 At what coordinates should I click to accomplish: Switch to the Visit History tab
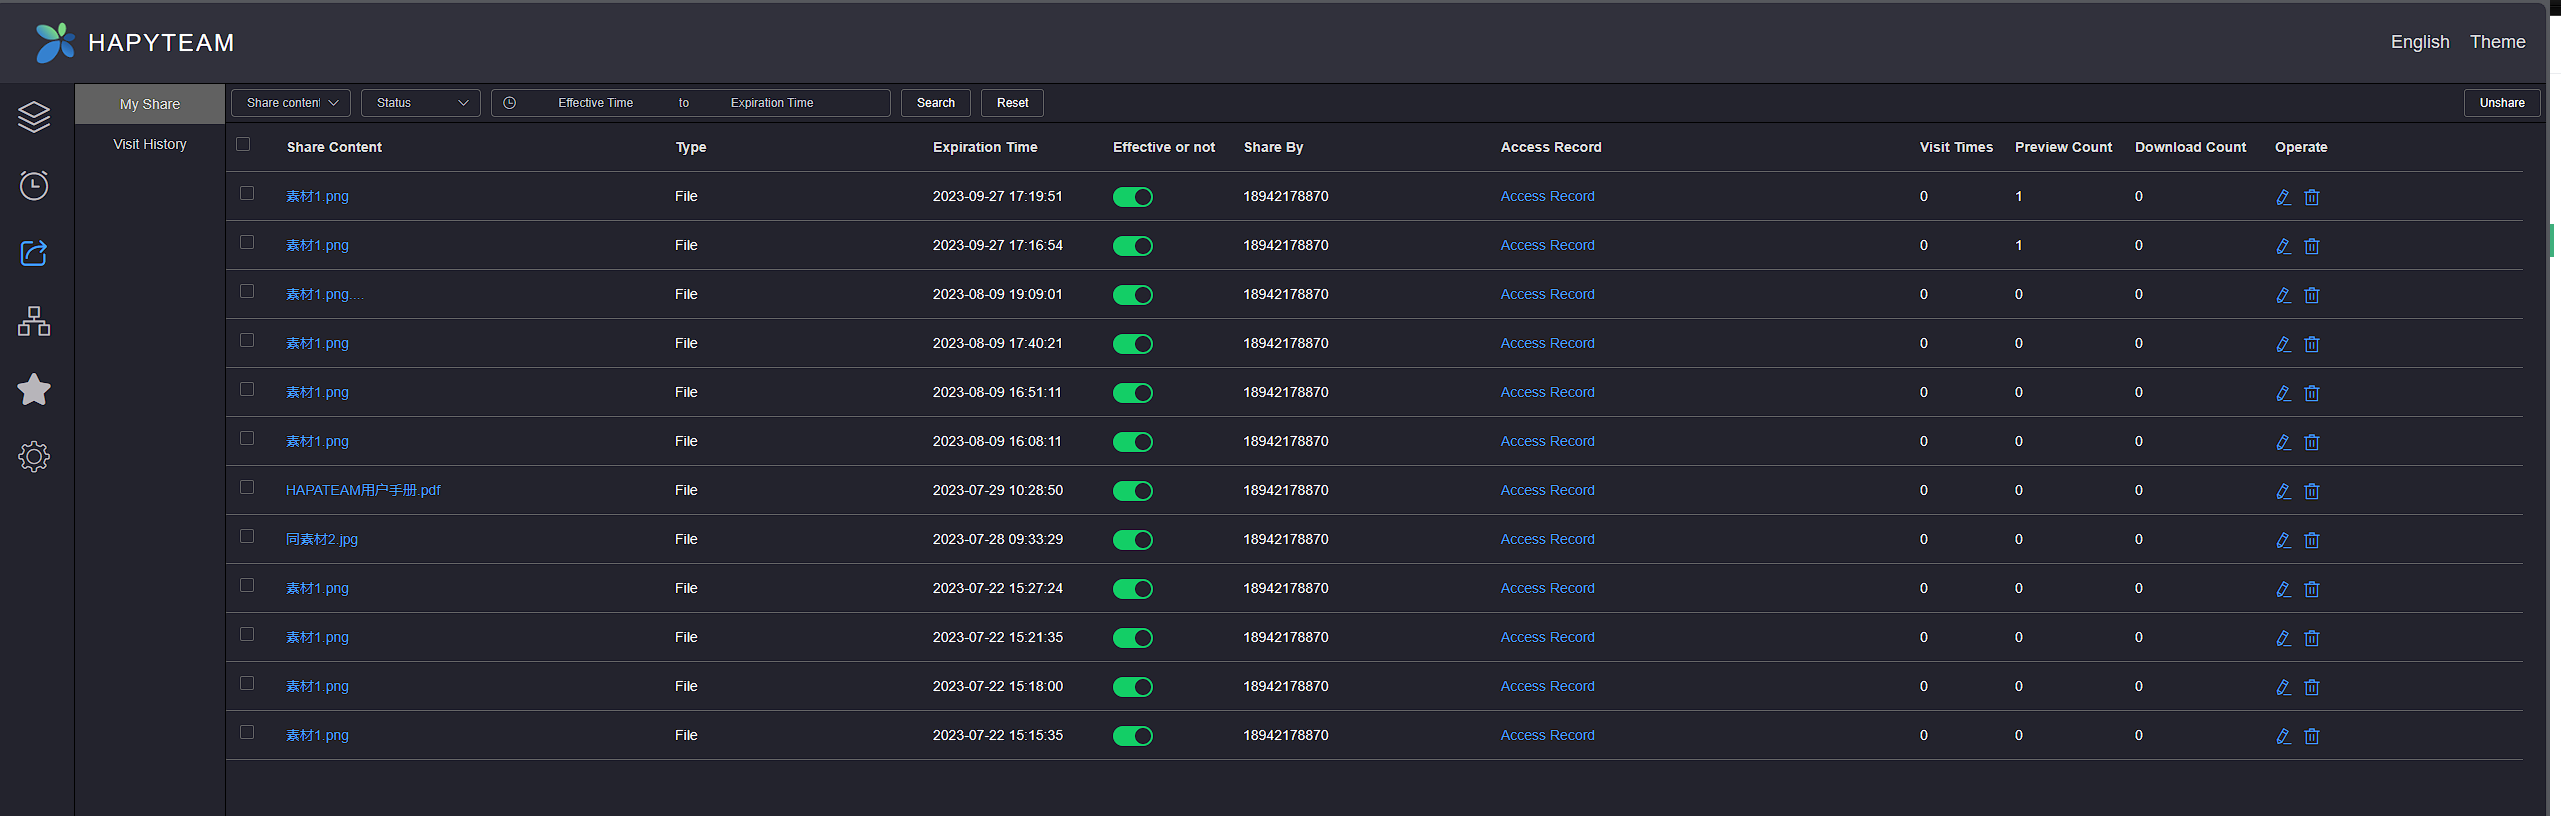point(150,144)
